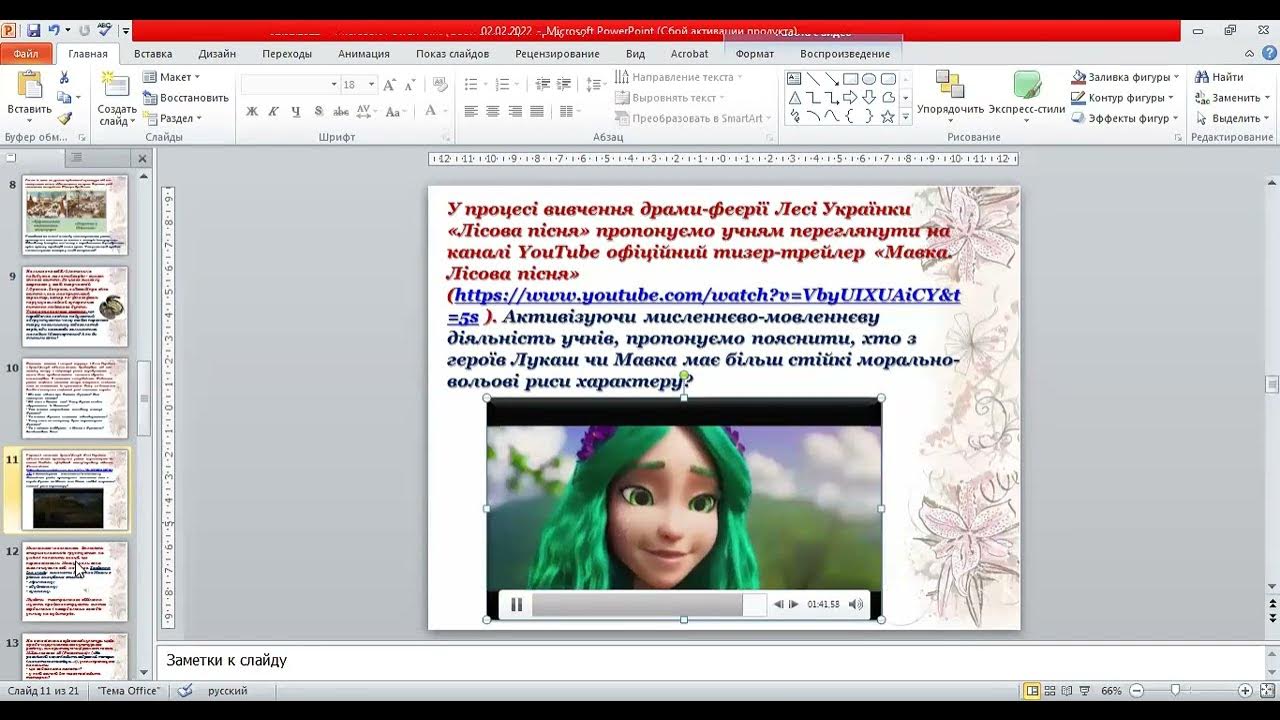Click the Save icon in quick access toolbar
The image size is (1280, 720).
coord(33,31)
